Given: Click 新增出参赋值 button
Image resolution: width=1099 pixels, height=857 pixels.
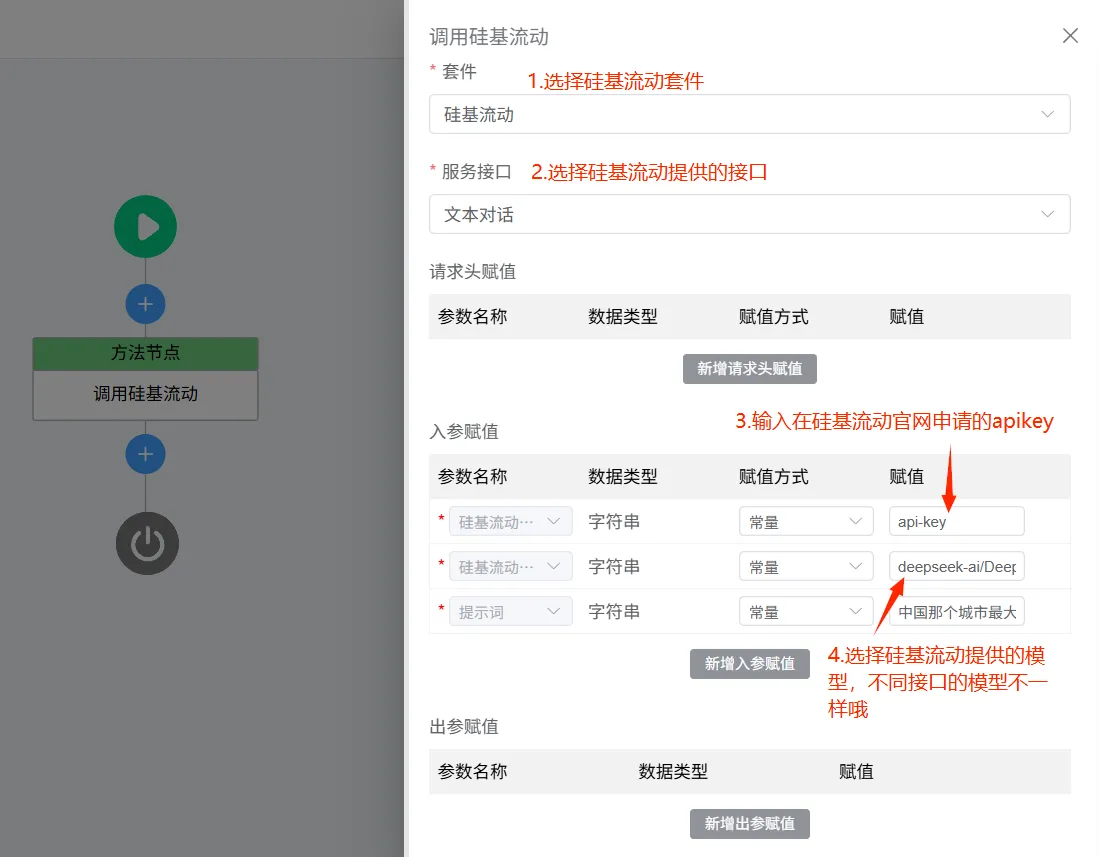Looking at the screenshot, I should (x=749, y=824).
